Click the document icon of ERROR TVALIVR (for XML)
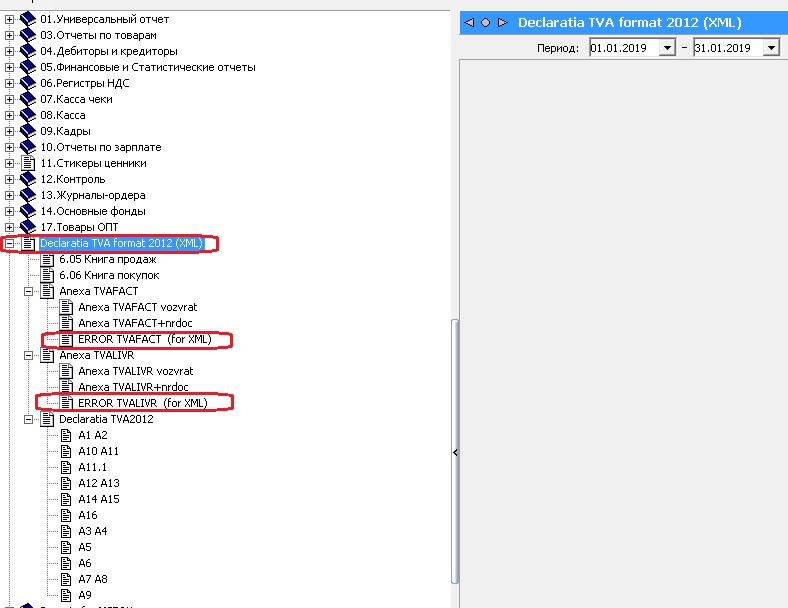Image resolution: width=788 pixels, height=608 pixels. click(66, 403)
